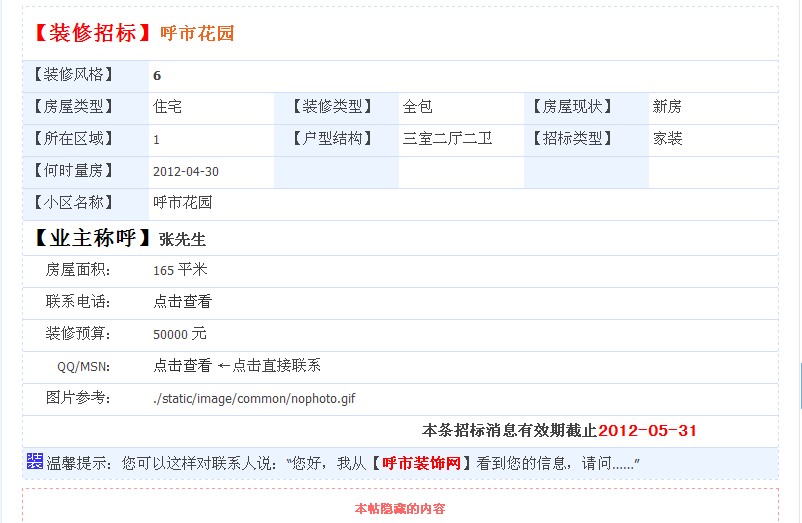
Task: Select the owner name 张先生
Action: click(182, 239)
